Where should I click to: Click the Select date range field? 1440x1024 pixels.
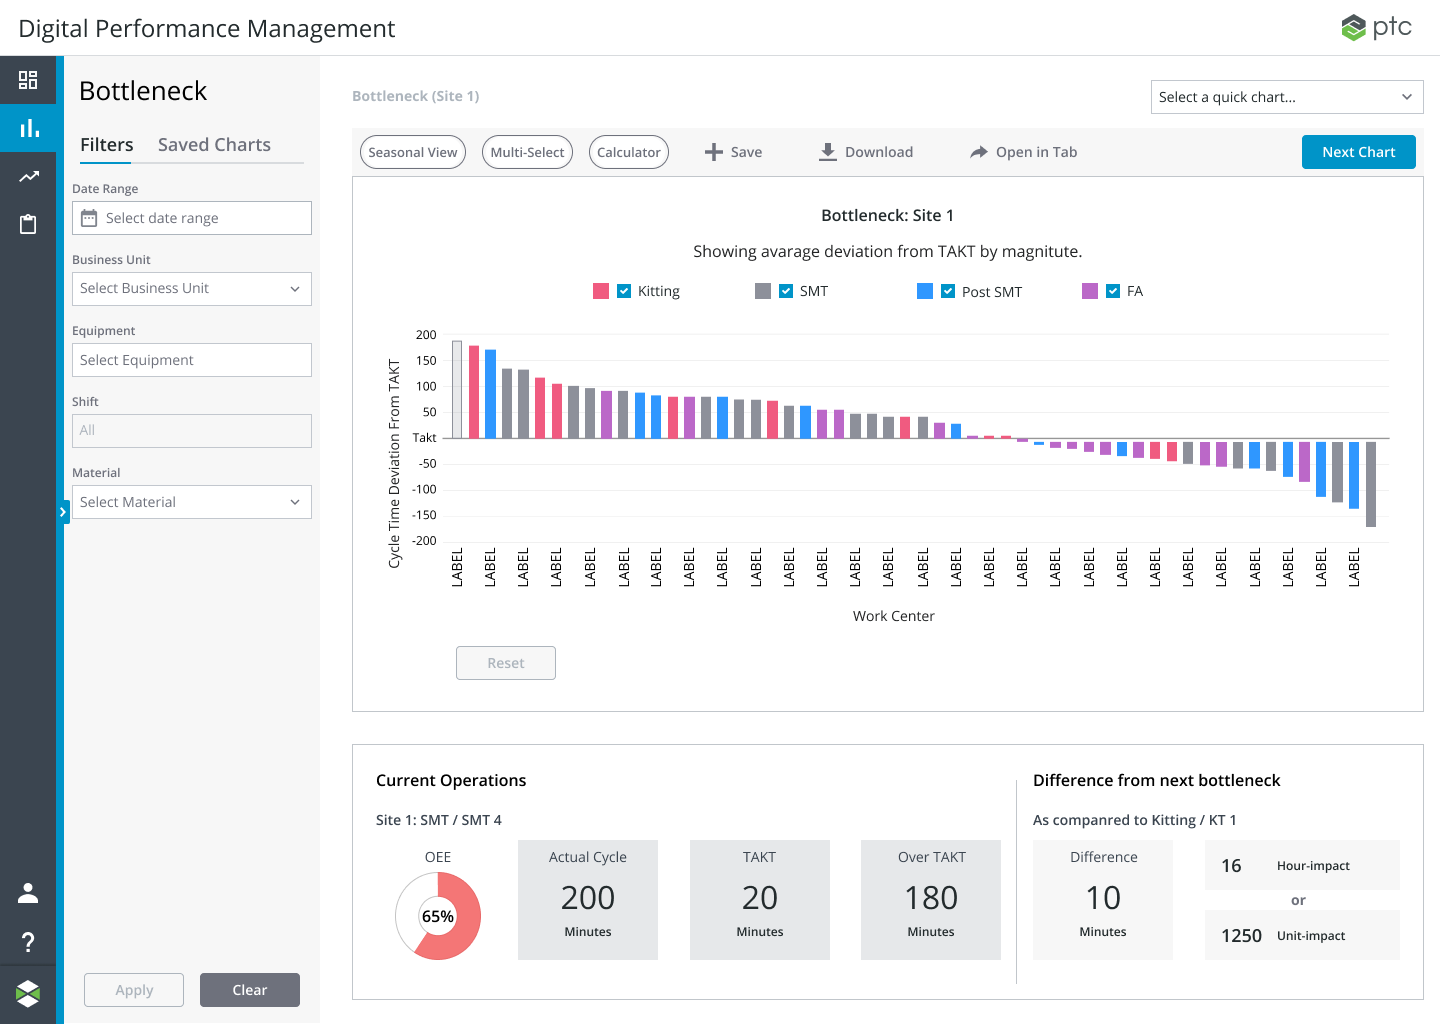(192, 218)
